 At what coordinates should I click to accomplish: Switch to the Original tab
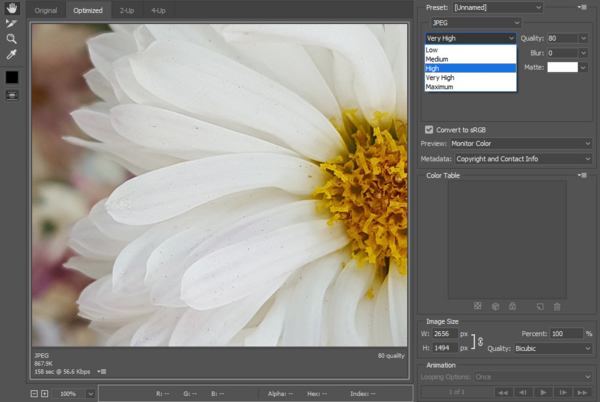tap(46, 10)
